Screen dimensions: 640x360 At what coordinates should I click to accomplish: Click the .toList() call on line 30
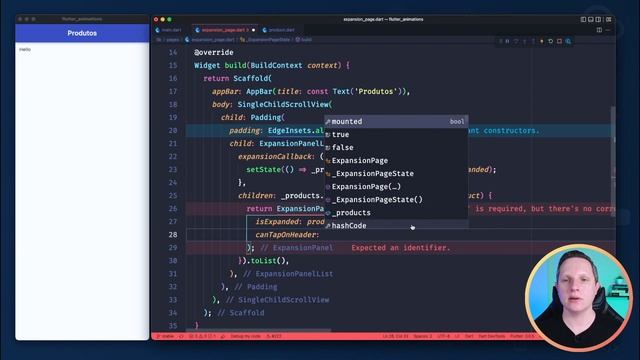(x=265, y=260)
